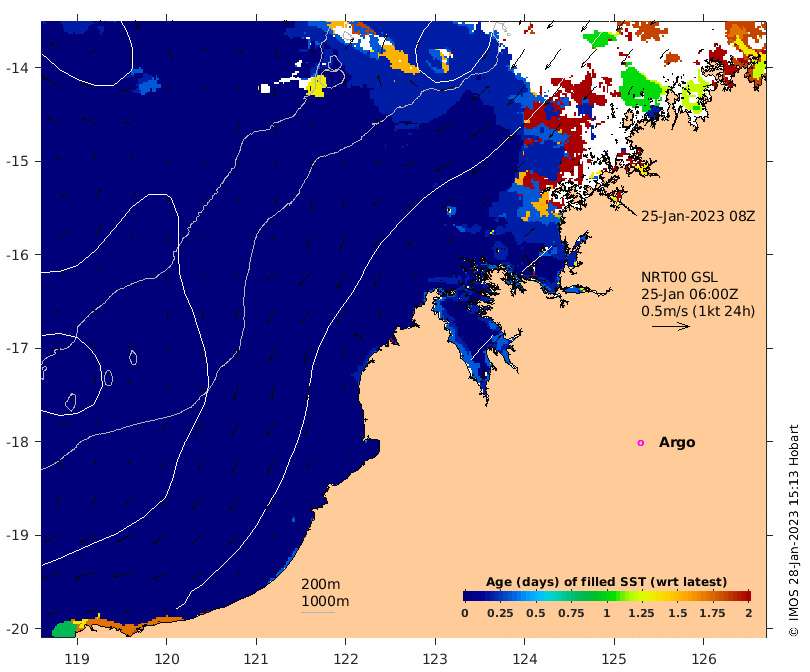Click the velocity scale reference arrow
The width and height of the screenshot is (810, 672).
pyautogui.click(x=671, y=326)
